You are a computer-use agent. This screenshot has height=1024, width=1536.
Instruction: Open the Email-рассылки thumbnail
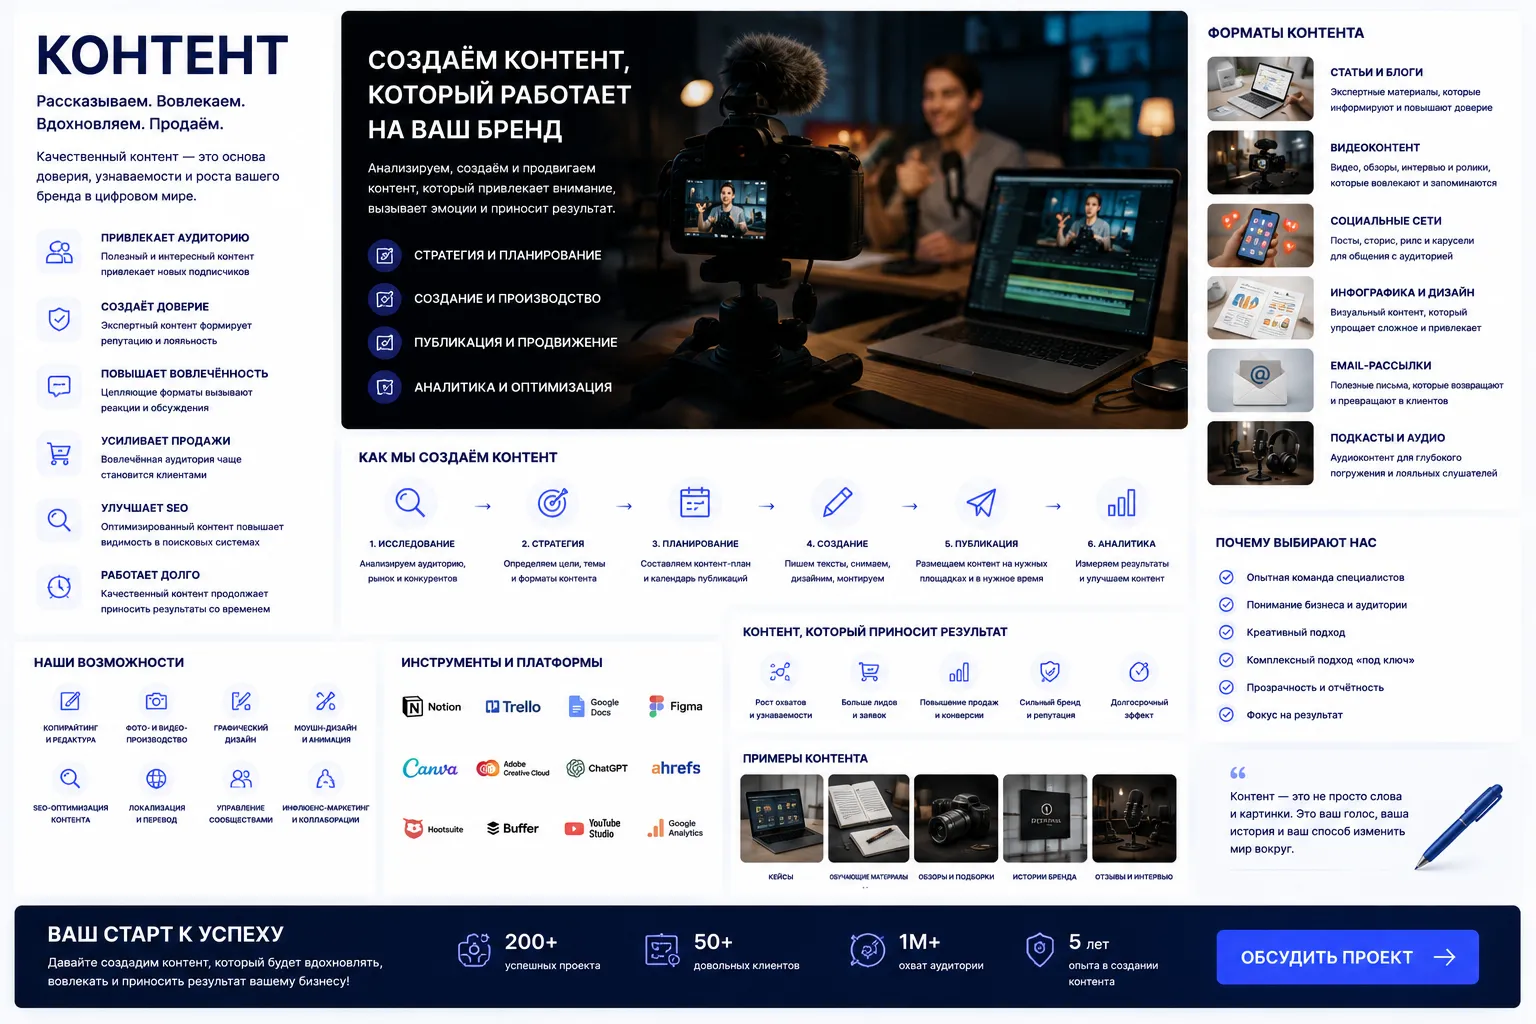pyautogui.click(x=1260, y=380)
